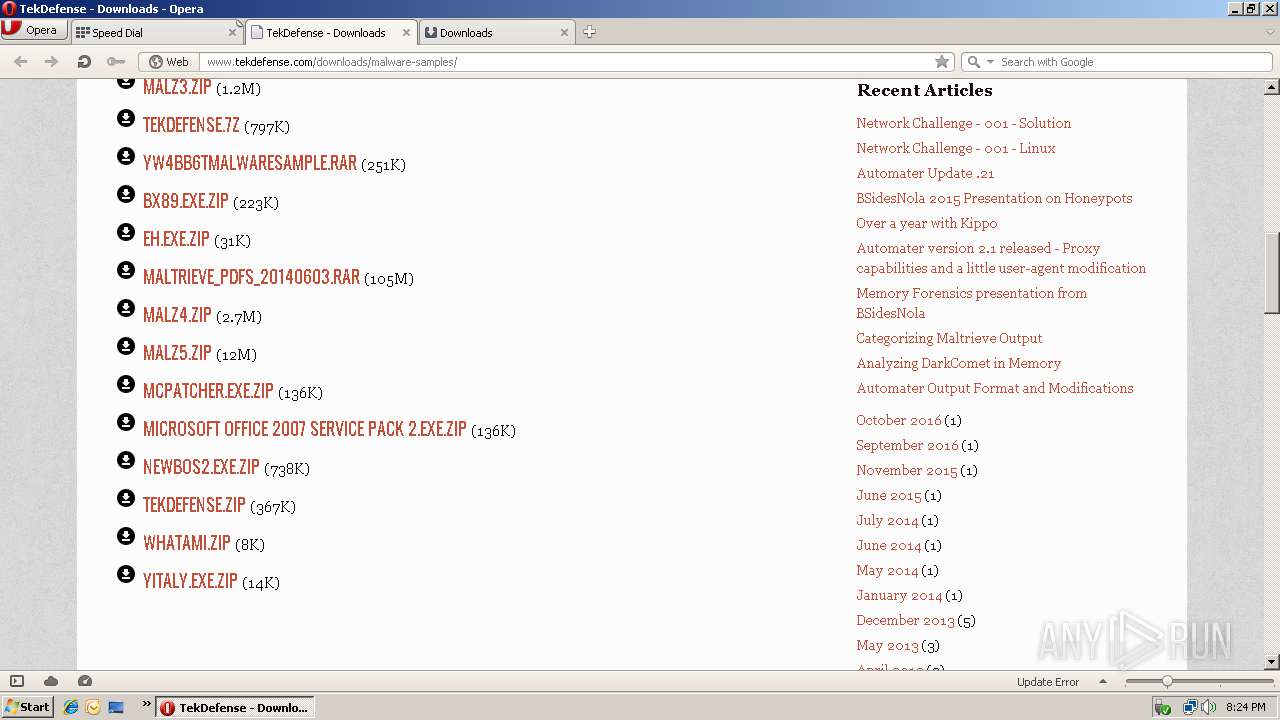
Task: Expand the zoom menu arrow beside Update Error
Action: pyautogui.click(x=1103, y=681)
